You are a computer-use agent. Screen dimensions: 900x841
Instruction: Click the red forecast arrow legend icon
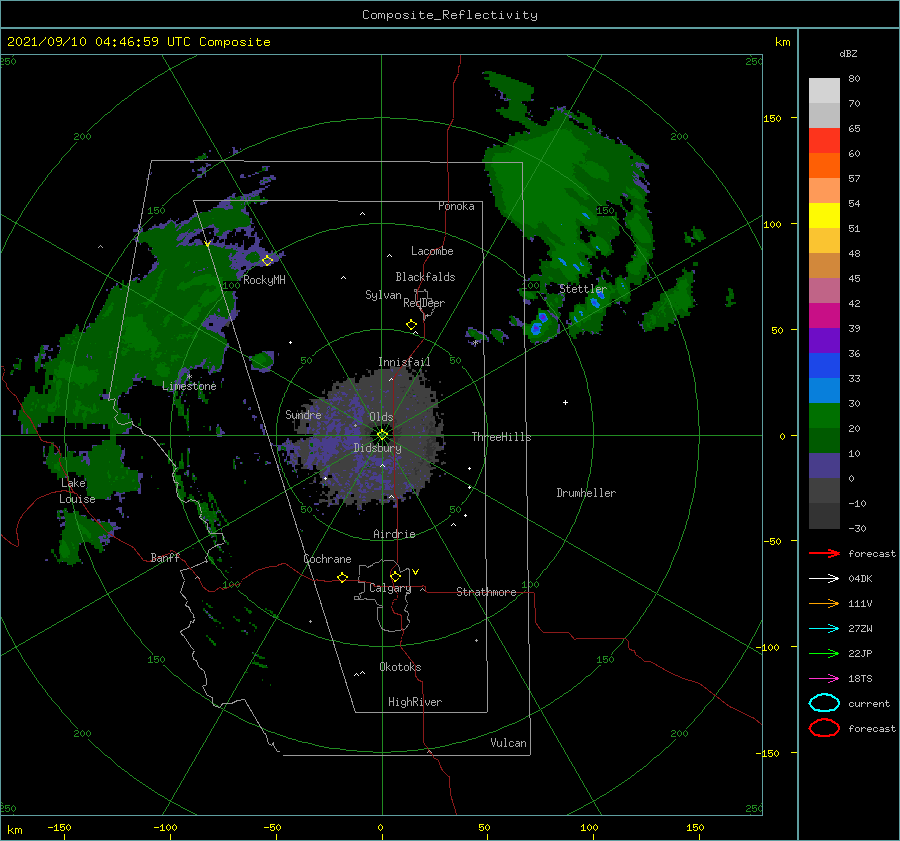tap(824, 553)
